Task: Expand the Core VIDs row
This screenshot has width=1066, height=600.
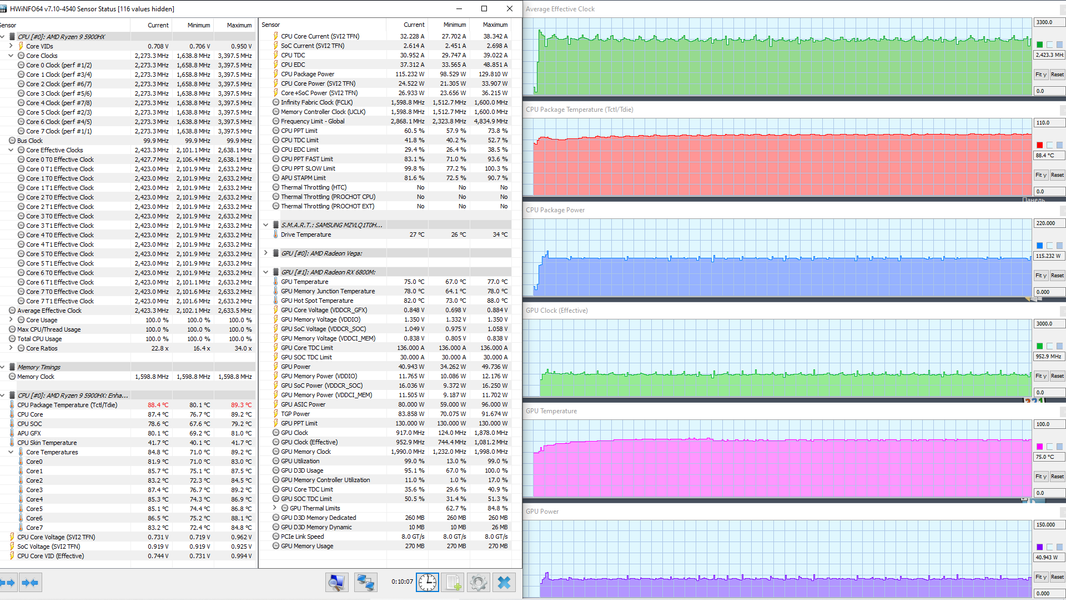Action: click(11, 46)
